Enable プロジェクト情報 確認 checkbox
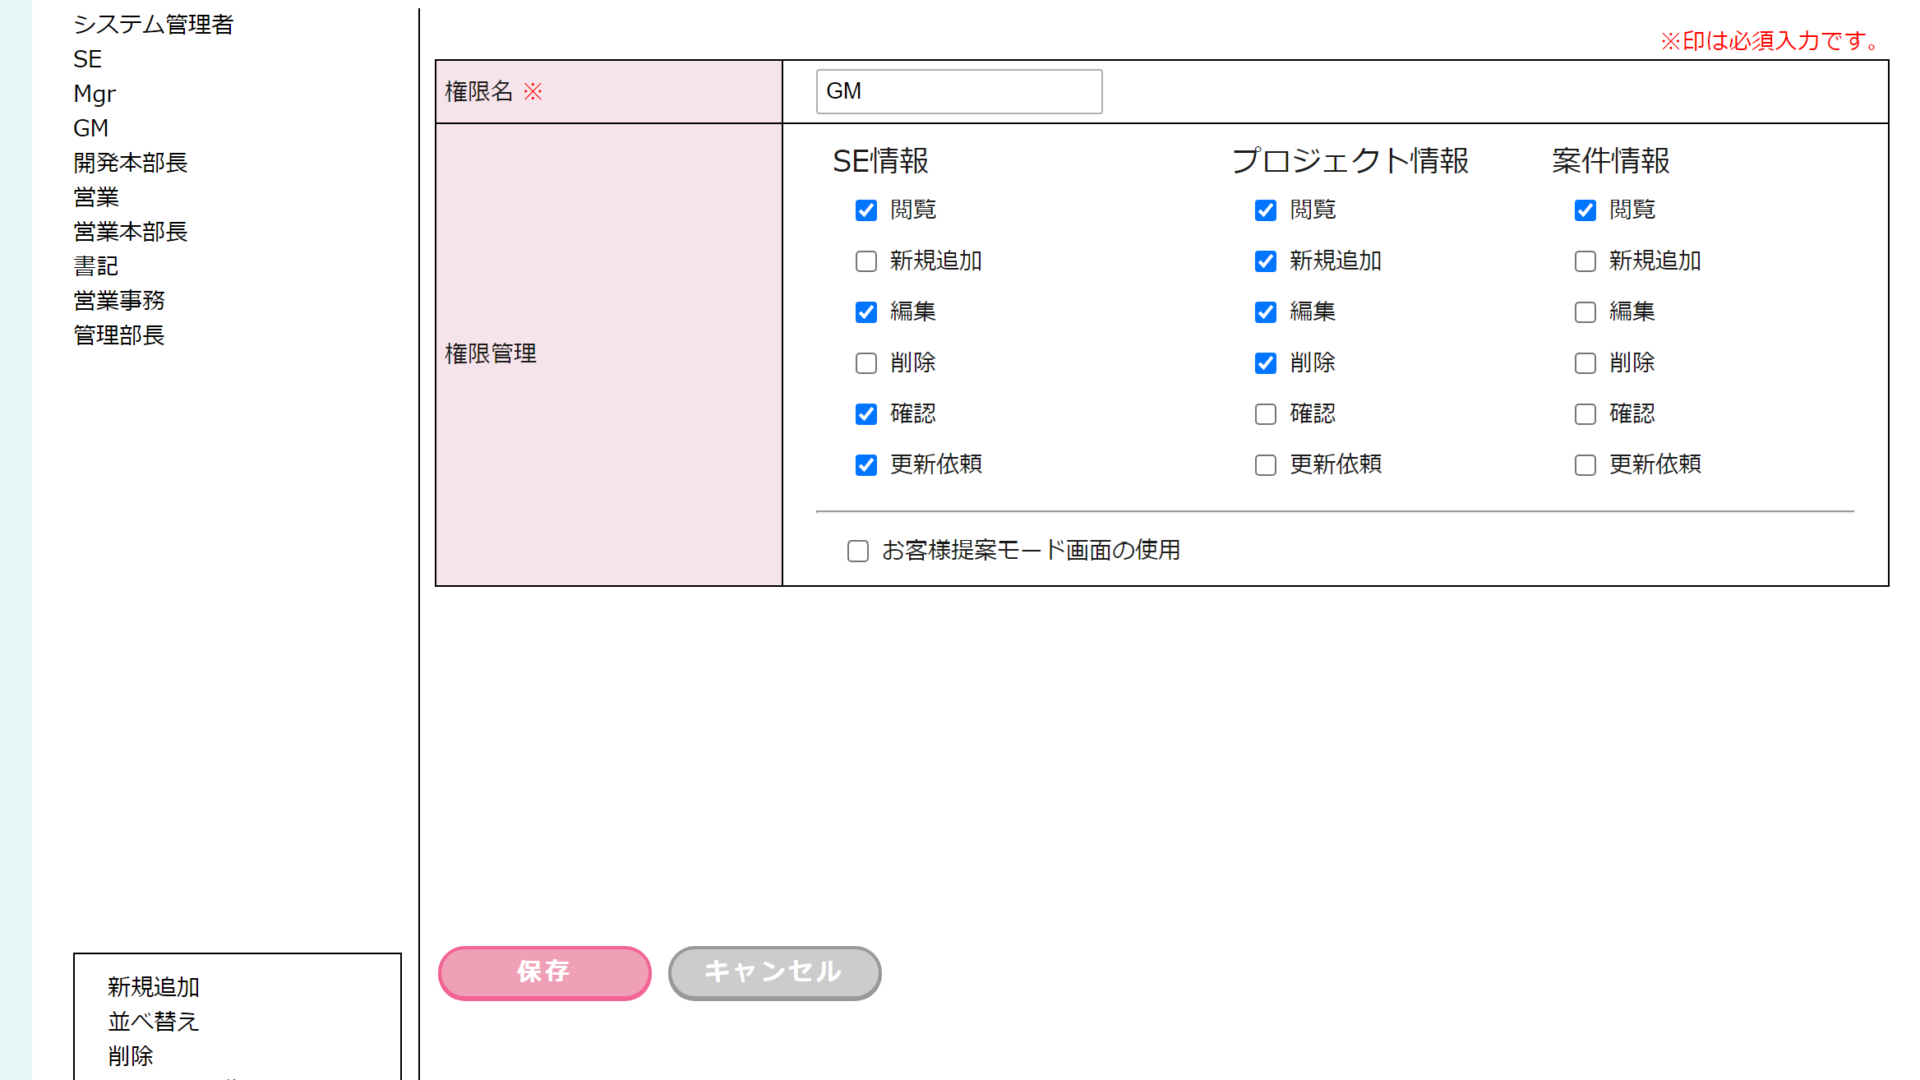 (1265, 414)
